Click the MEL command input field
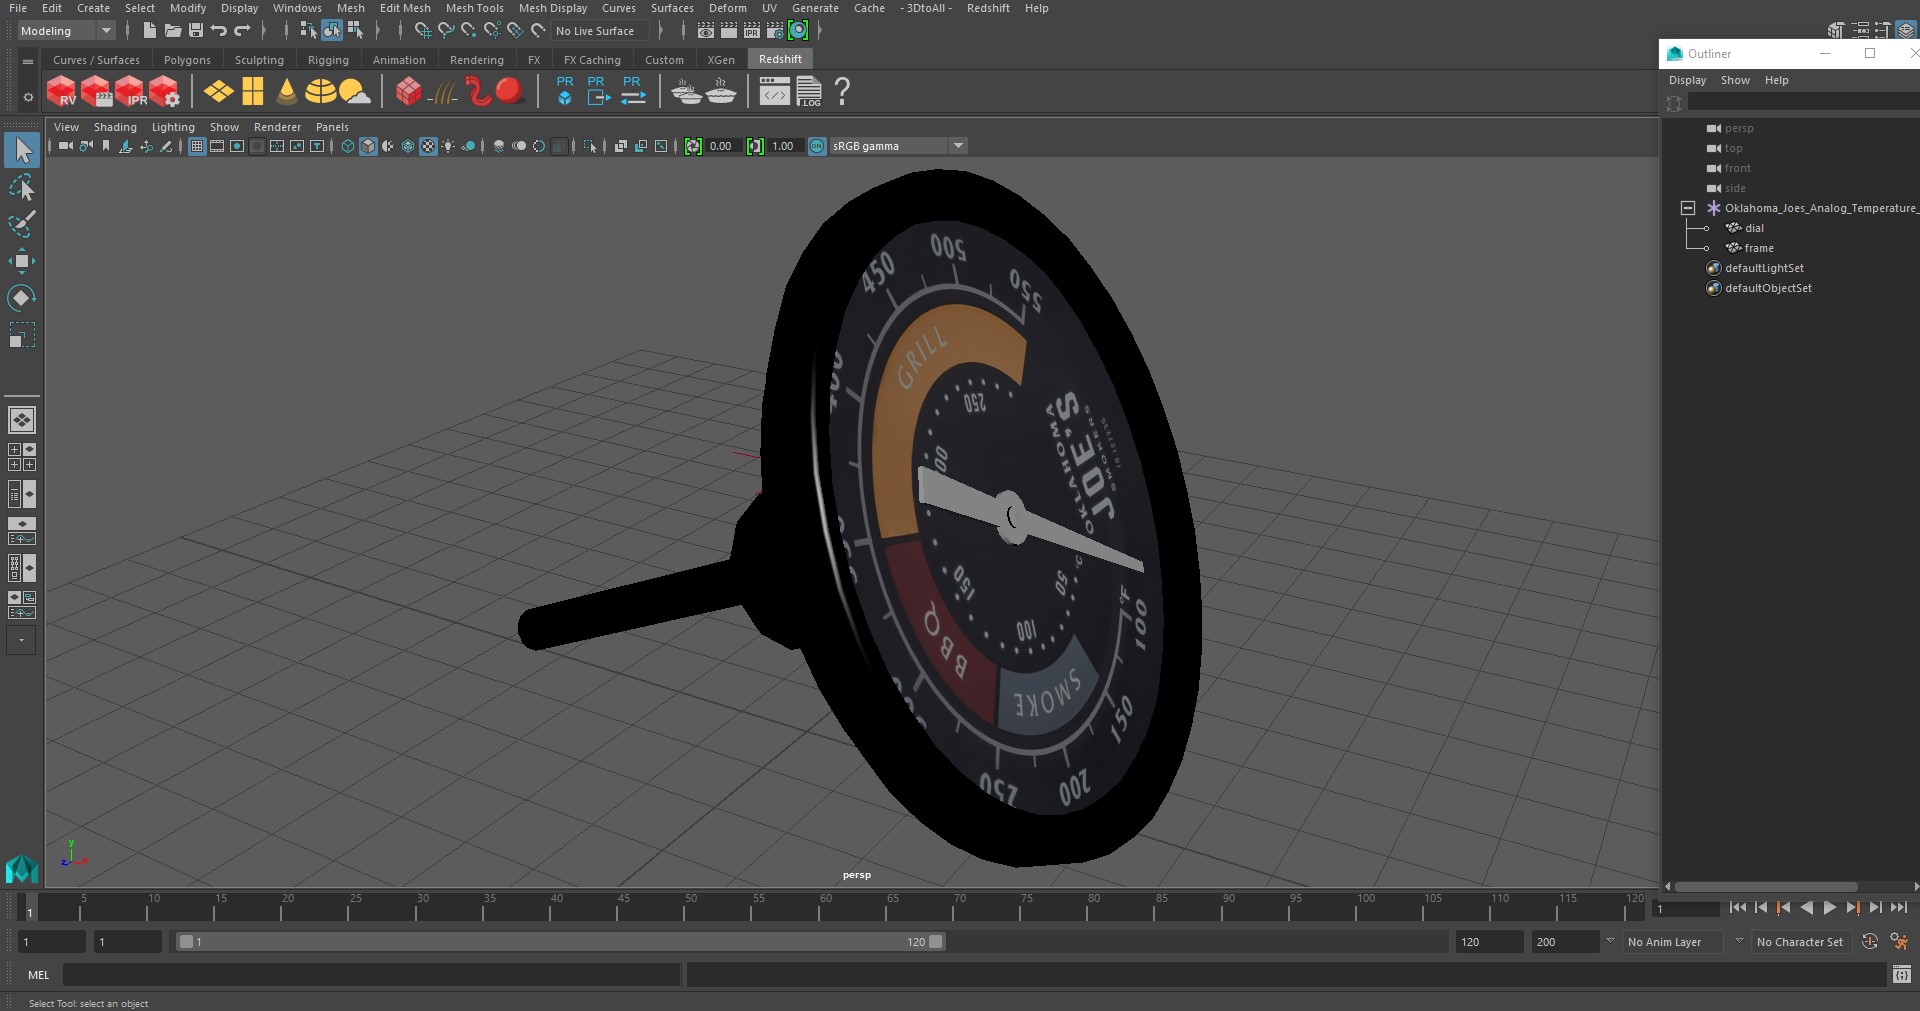The height and width of the screenshot is (1011, 1920). 371,975
